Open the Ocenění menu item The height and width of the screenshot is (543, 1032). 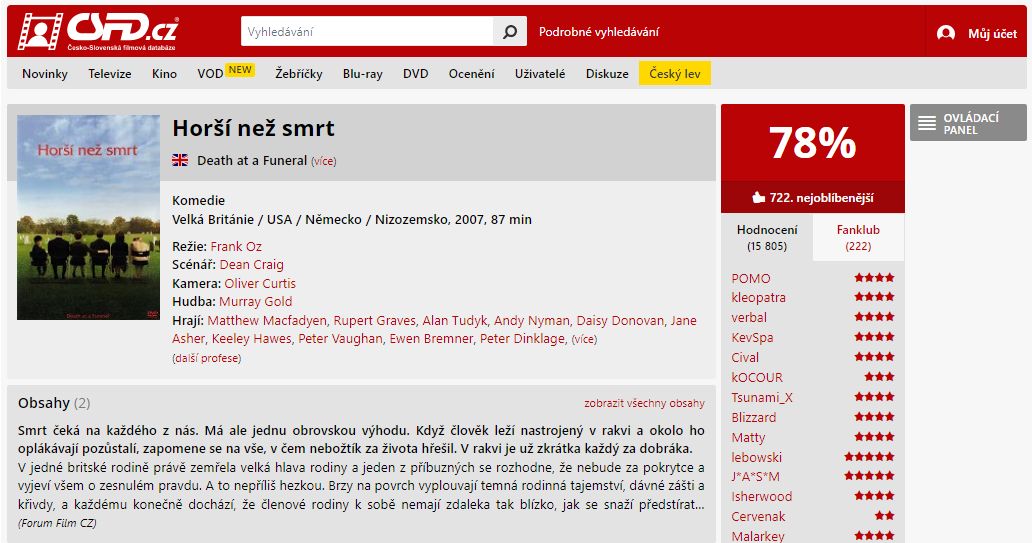click(471, 74)
